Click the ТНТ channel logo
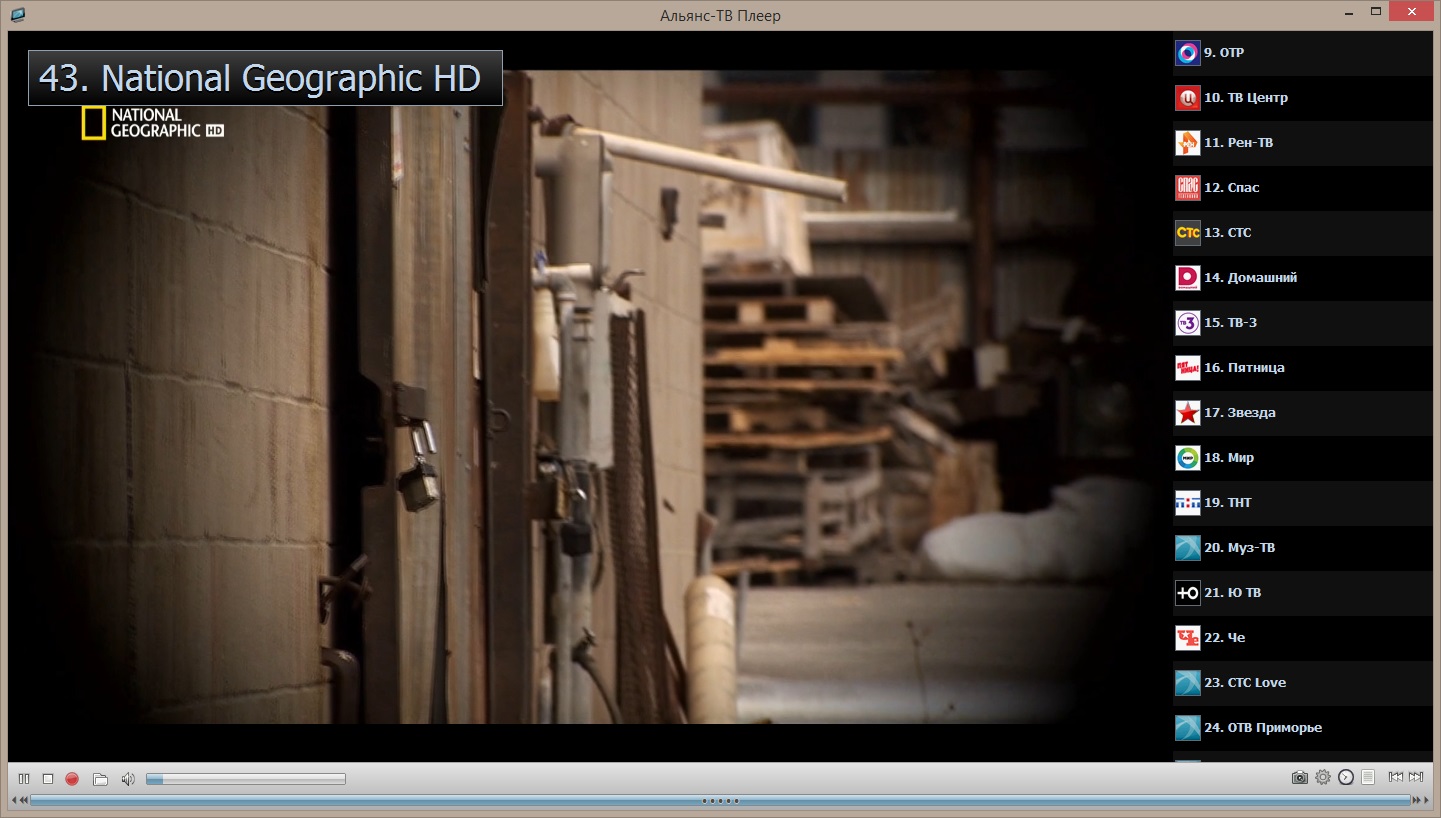The image size is (1441, 818). click(1187, 503)
